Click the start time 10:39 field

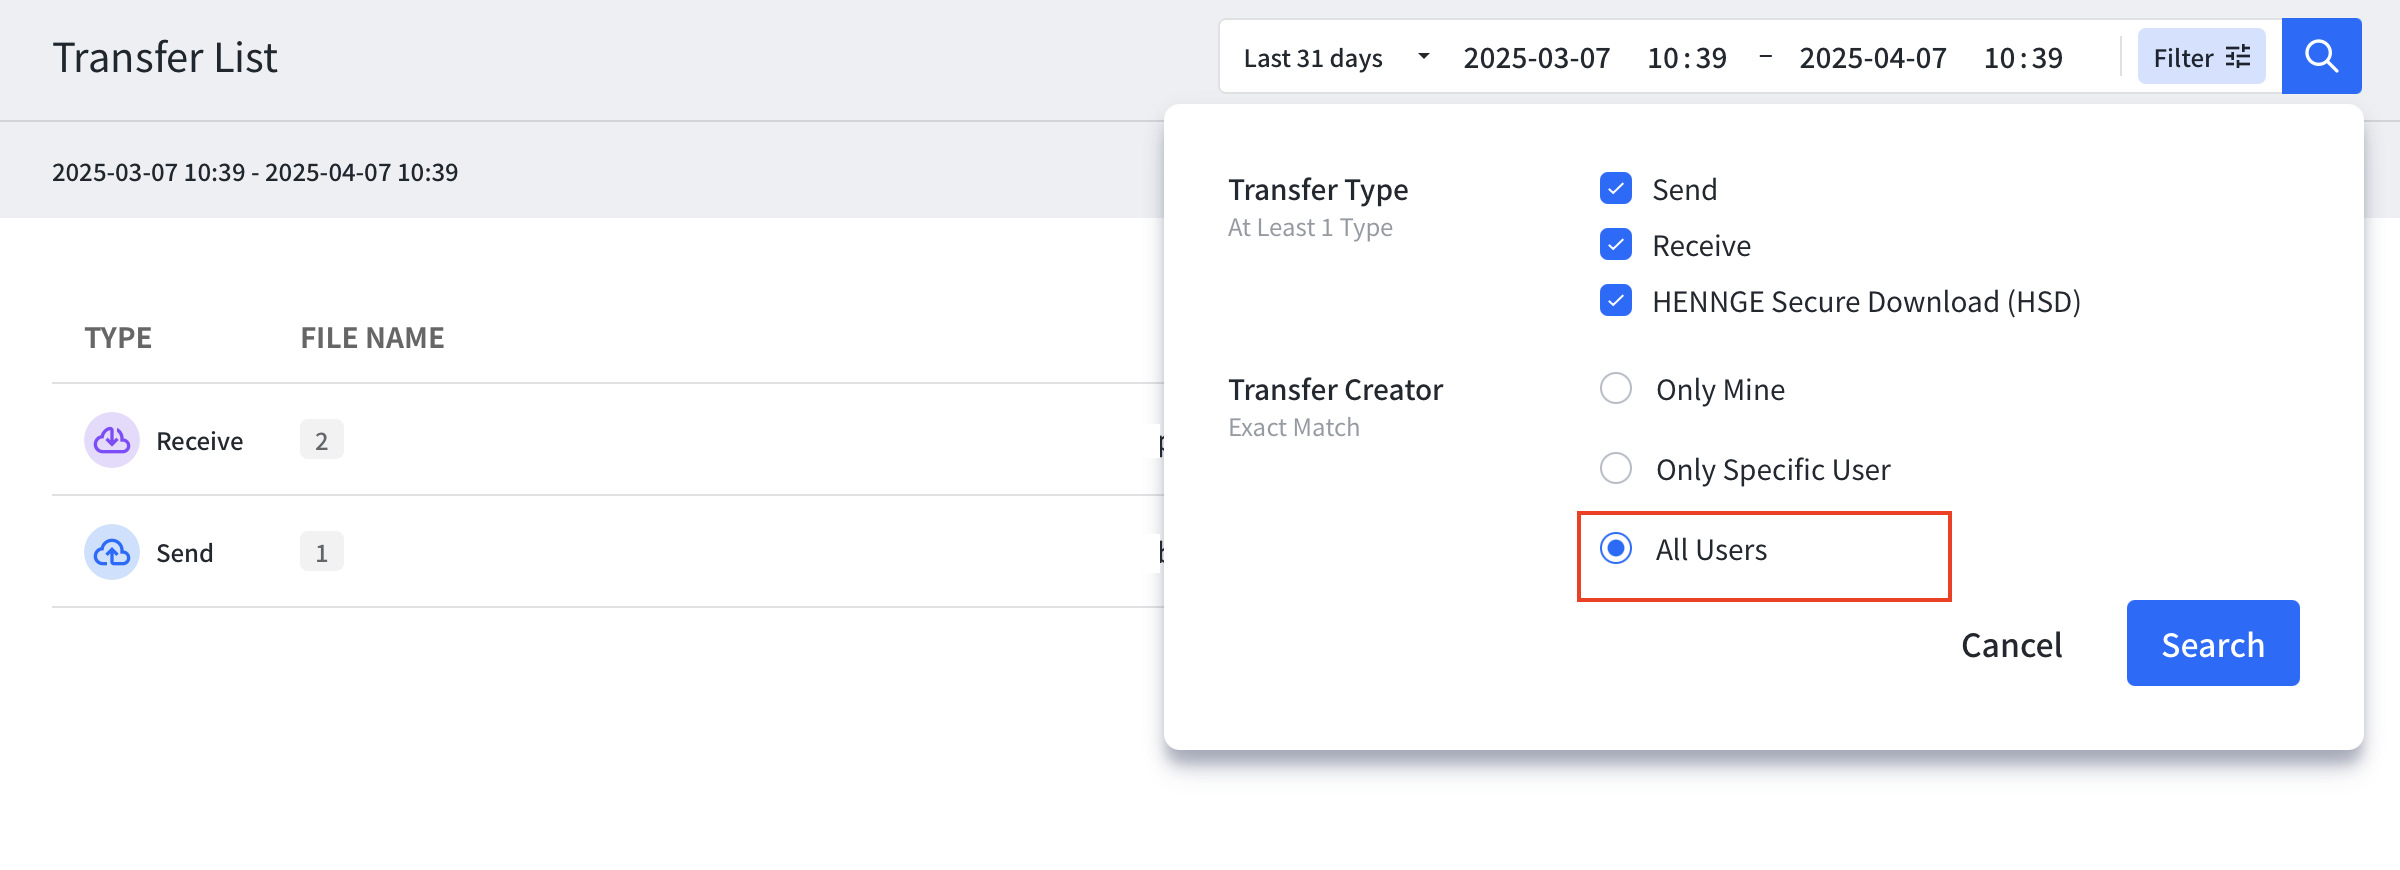point(1687,58)
